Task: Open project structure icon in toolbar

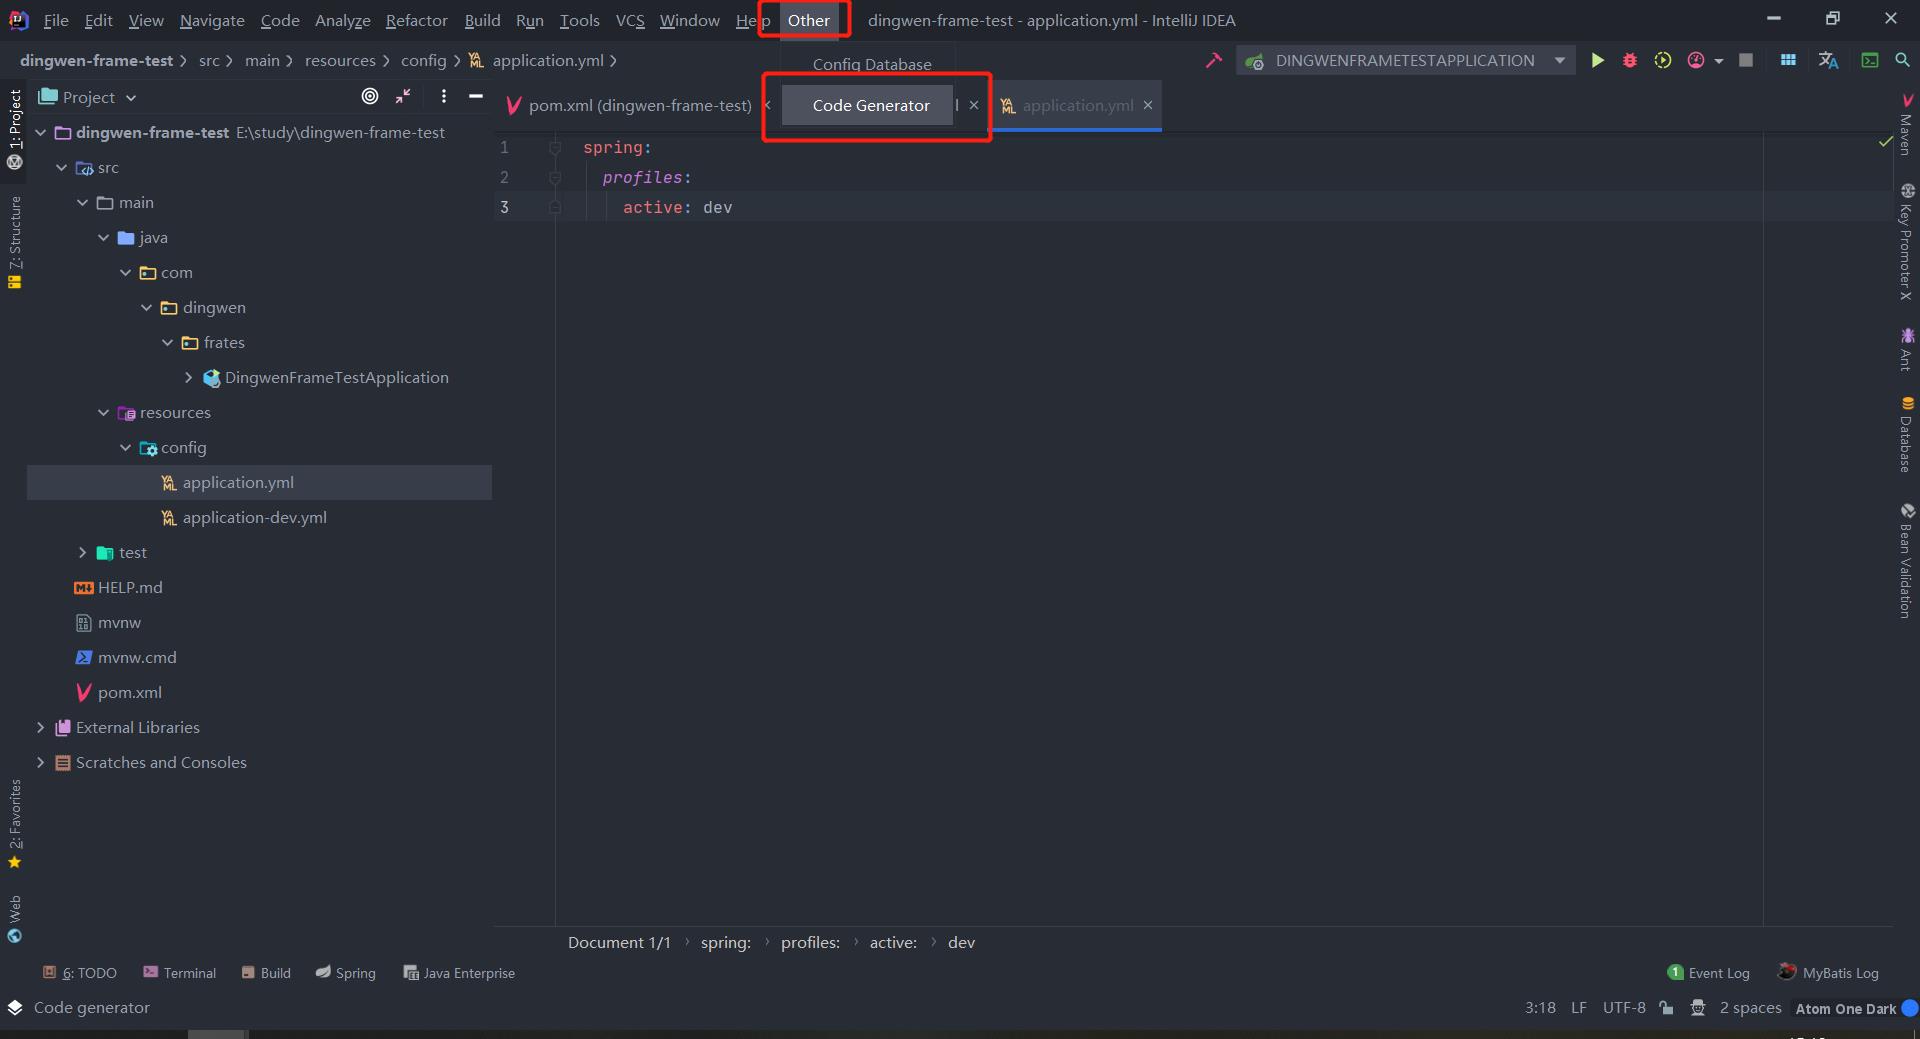Action: coord(1788,61)
